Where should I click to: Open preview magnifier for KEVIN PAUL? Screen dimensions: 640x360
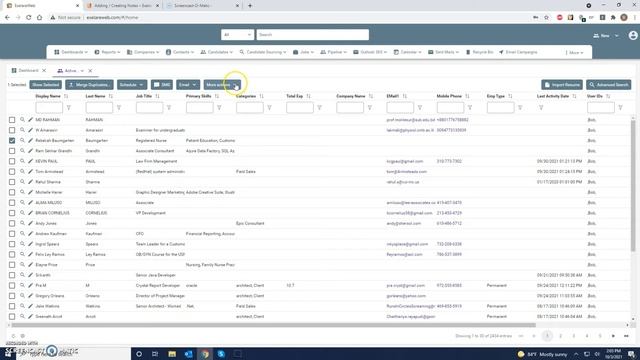pyautogui.click(x=22, y=161)
